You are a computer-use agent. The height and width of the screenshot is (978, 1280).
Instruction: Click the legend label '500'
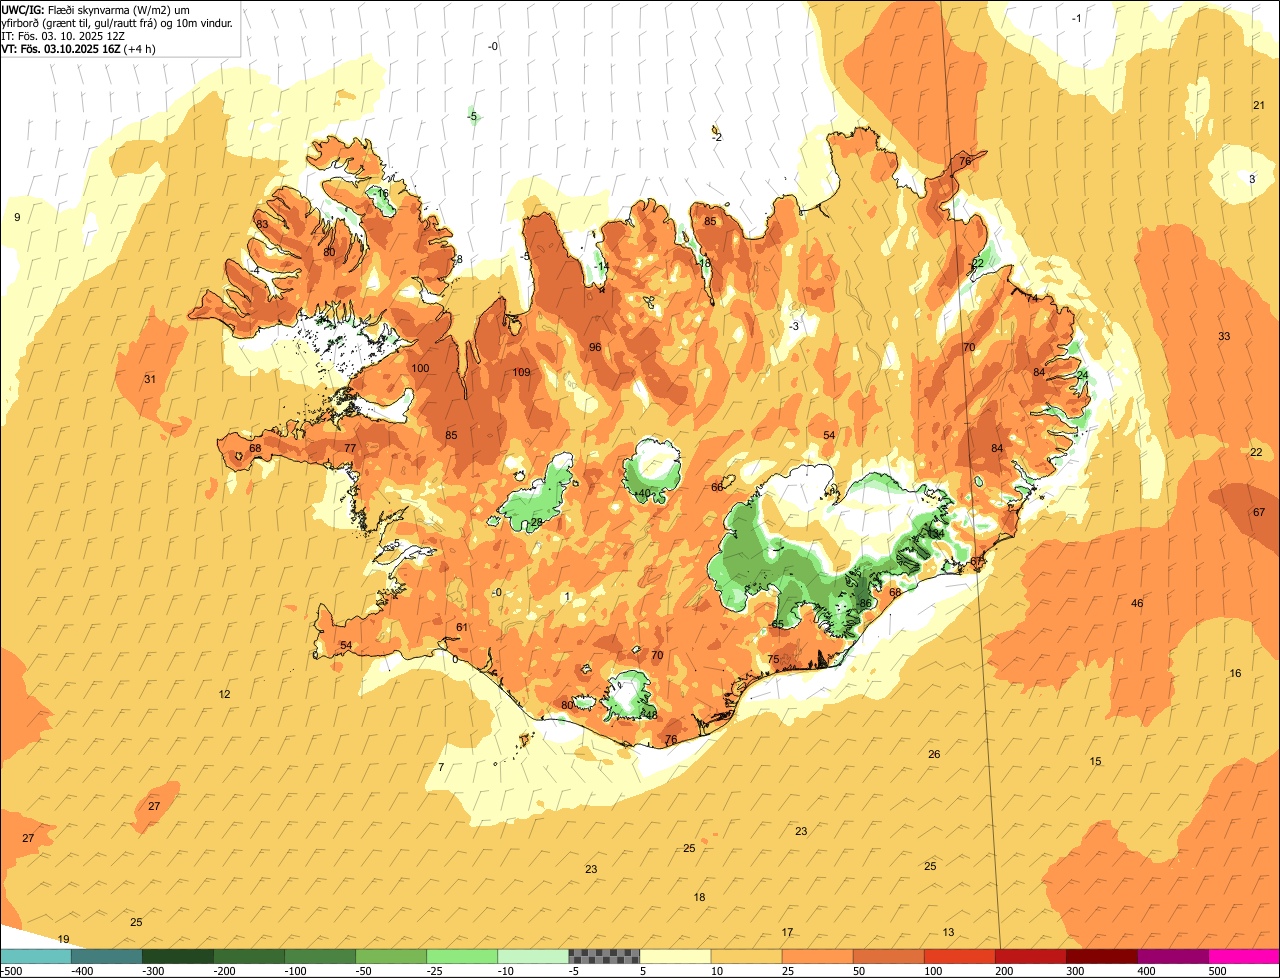click(1216, 970)
